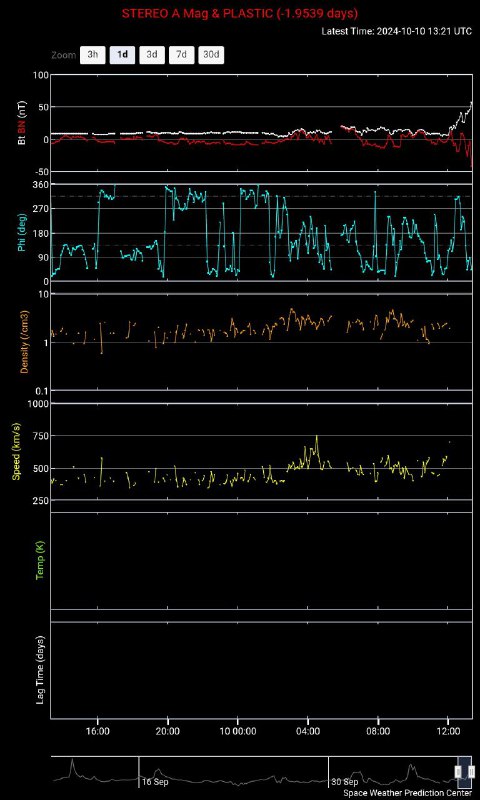Click the STEREO A Mag & PLASTIC title

click(240, 13)
